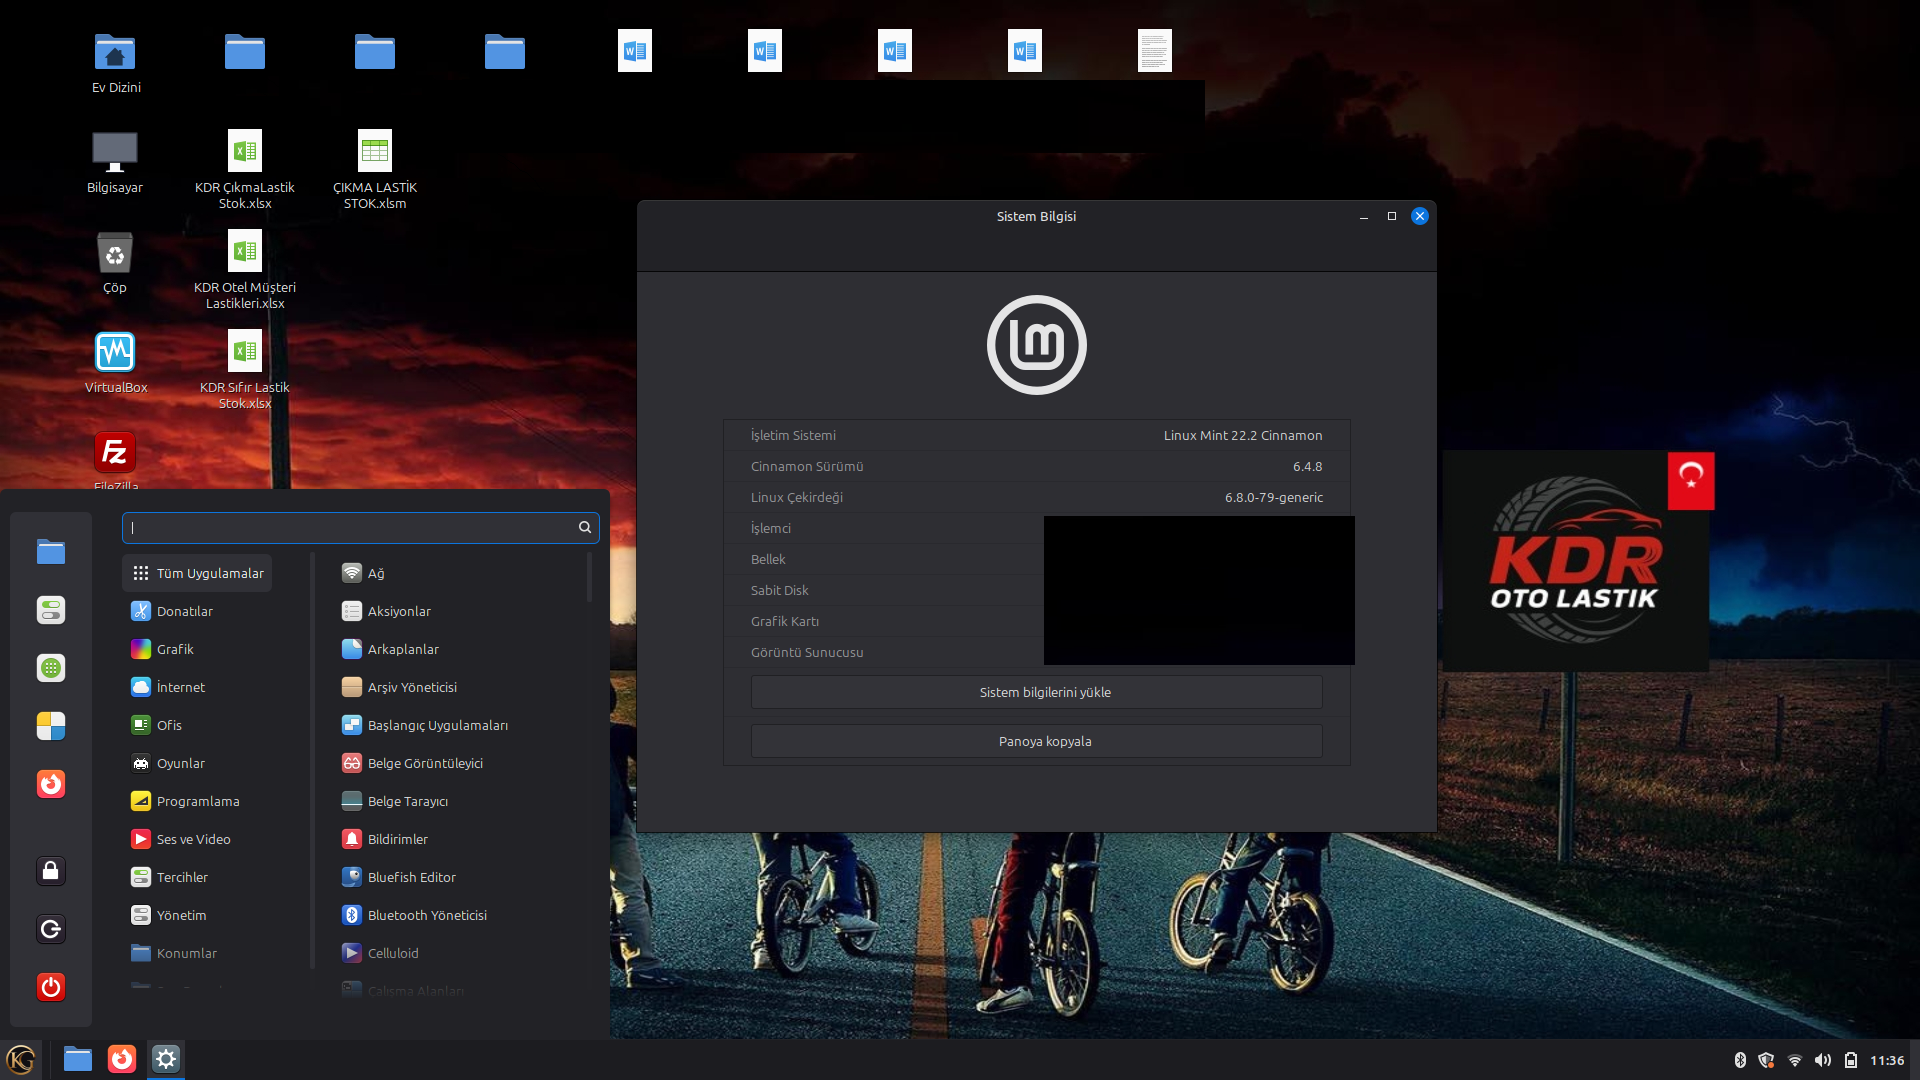Open the logout icon in the sidebar
Viewport: 1920px width, 1080px height.
[x=50, y=928]
